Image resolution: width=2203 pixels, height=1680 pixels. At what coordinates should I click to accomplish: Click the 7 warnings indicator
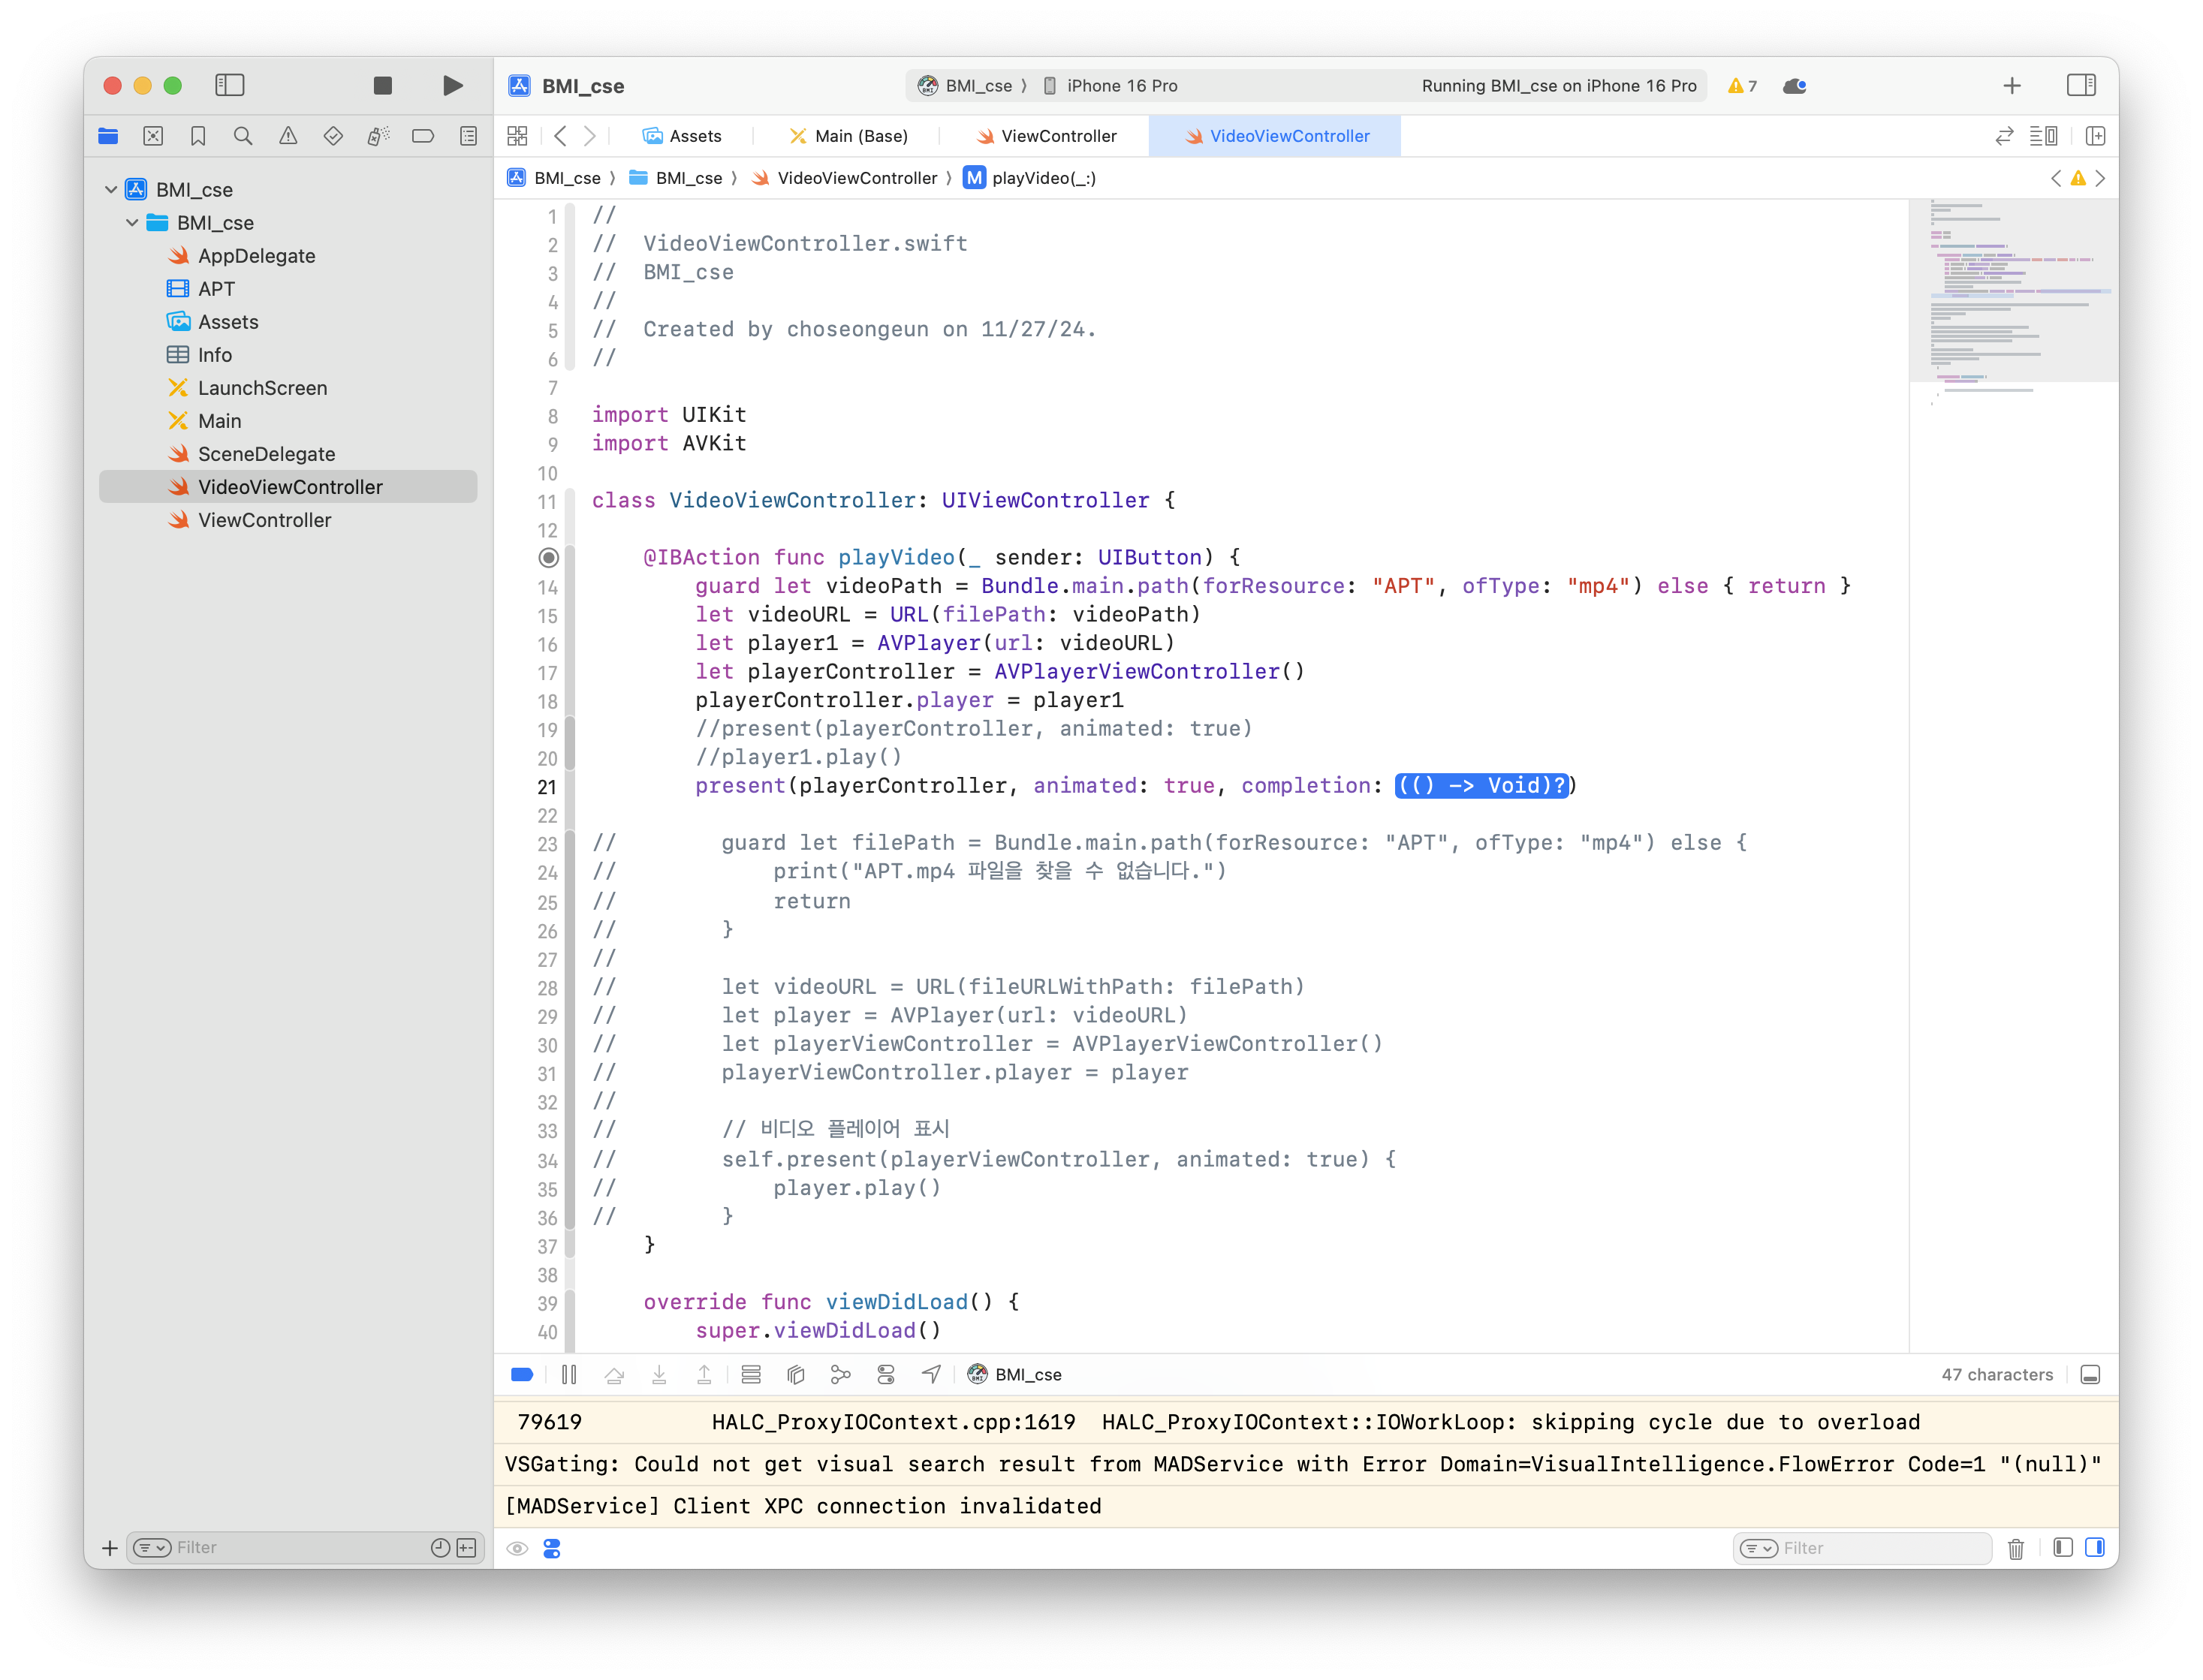click(1742, 86)
